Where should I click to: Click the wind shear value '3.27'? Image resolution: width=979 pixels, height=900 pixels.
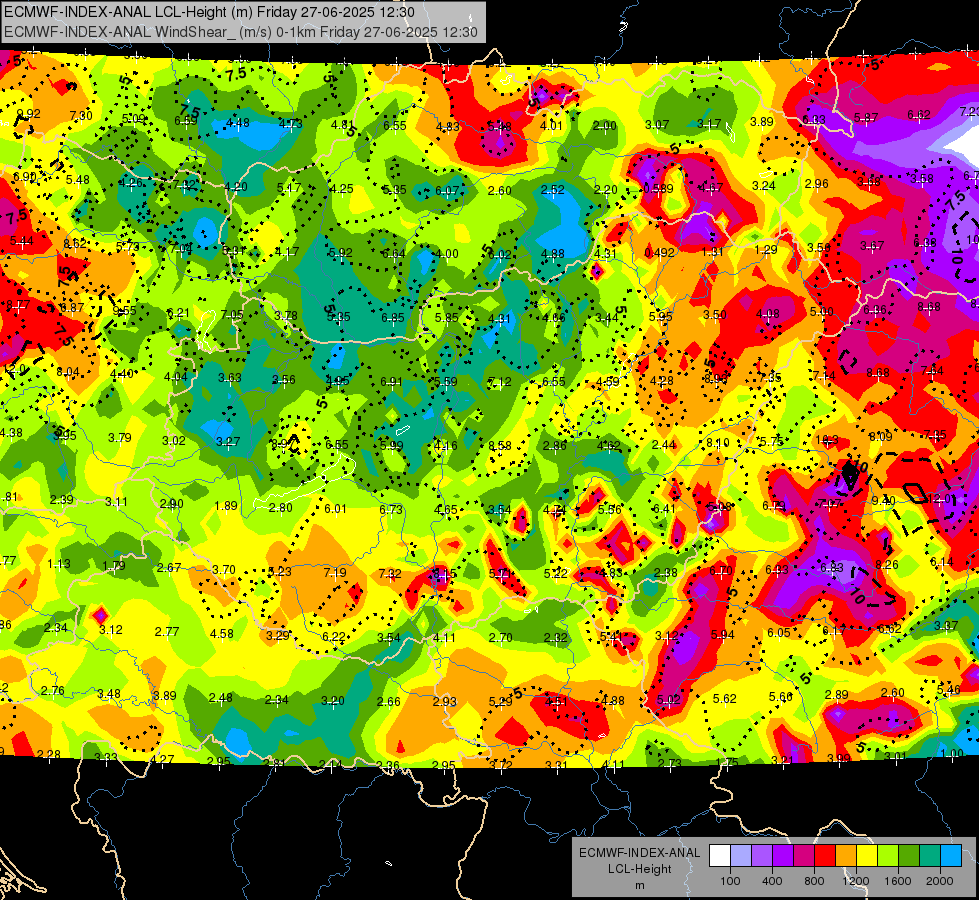228,442
